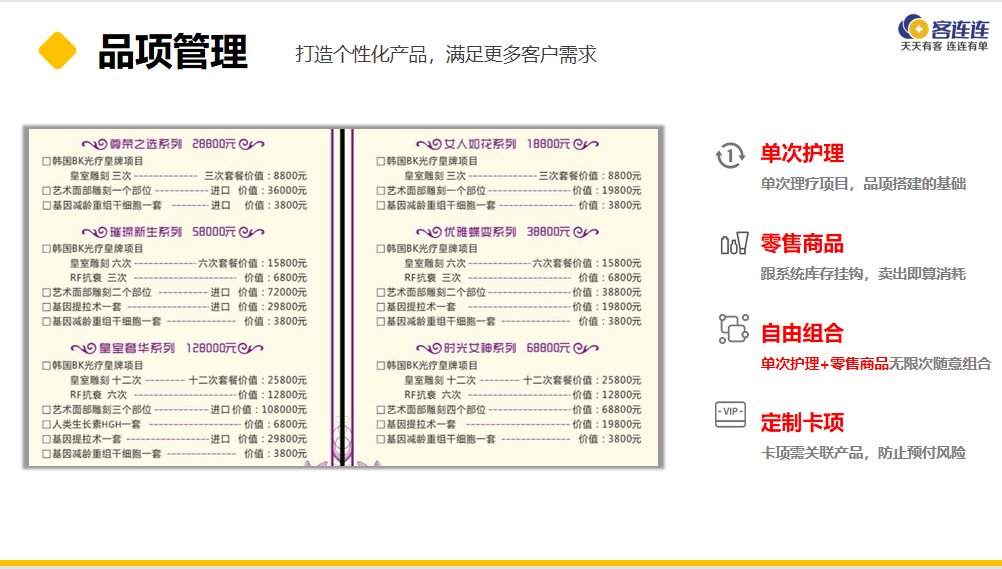Click the slogan 天天有客 连连有单

(944, 47)
